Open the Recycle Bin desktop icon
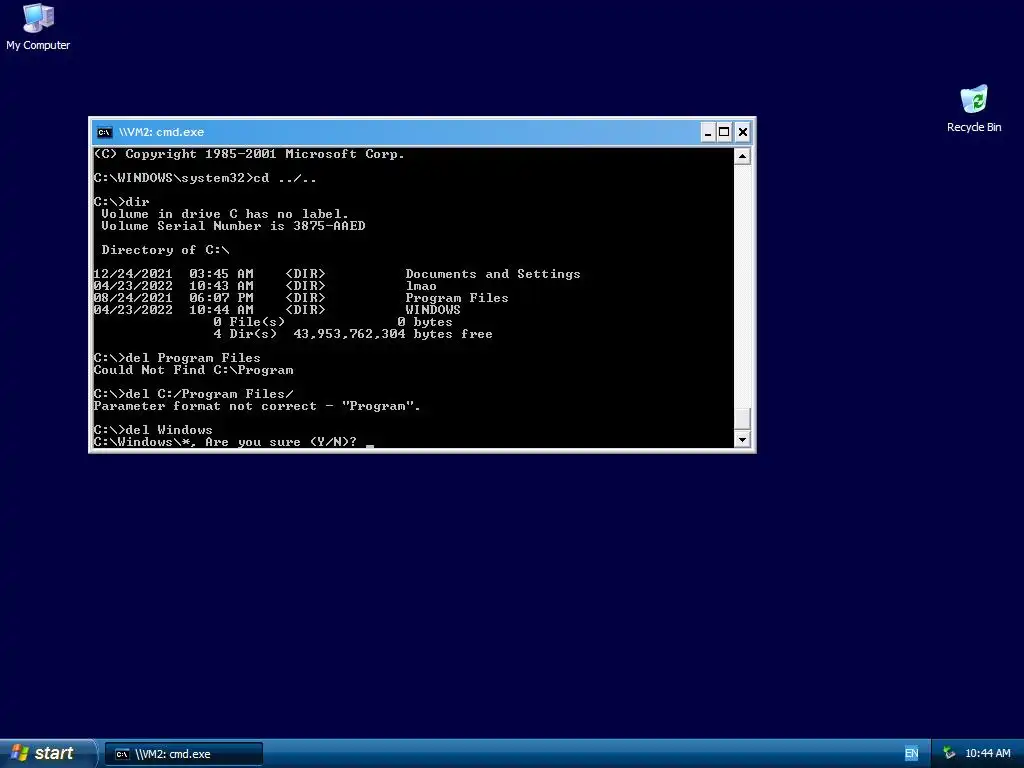The image size is (1024, 768). coord(974,109)
